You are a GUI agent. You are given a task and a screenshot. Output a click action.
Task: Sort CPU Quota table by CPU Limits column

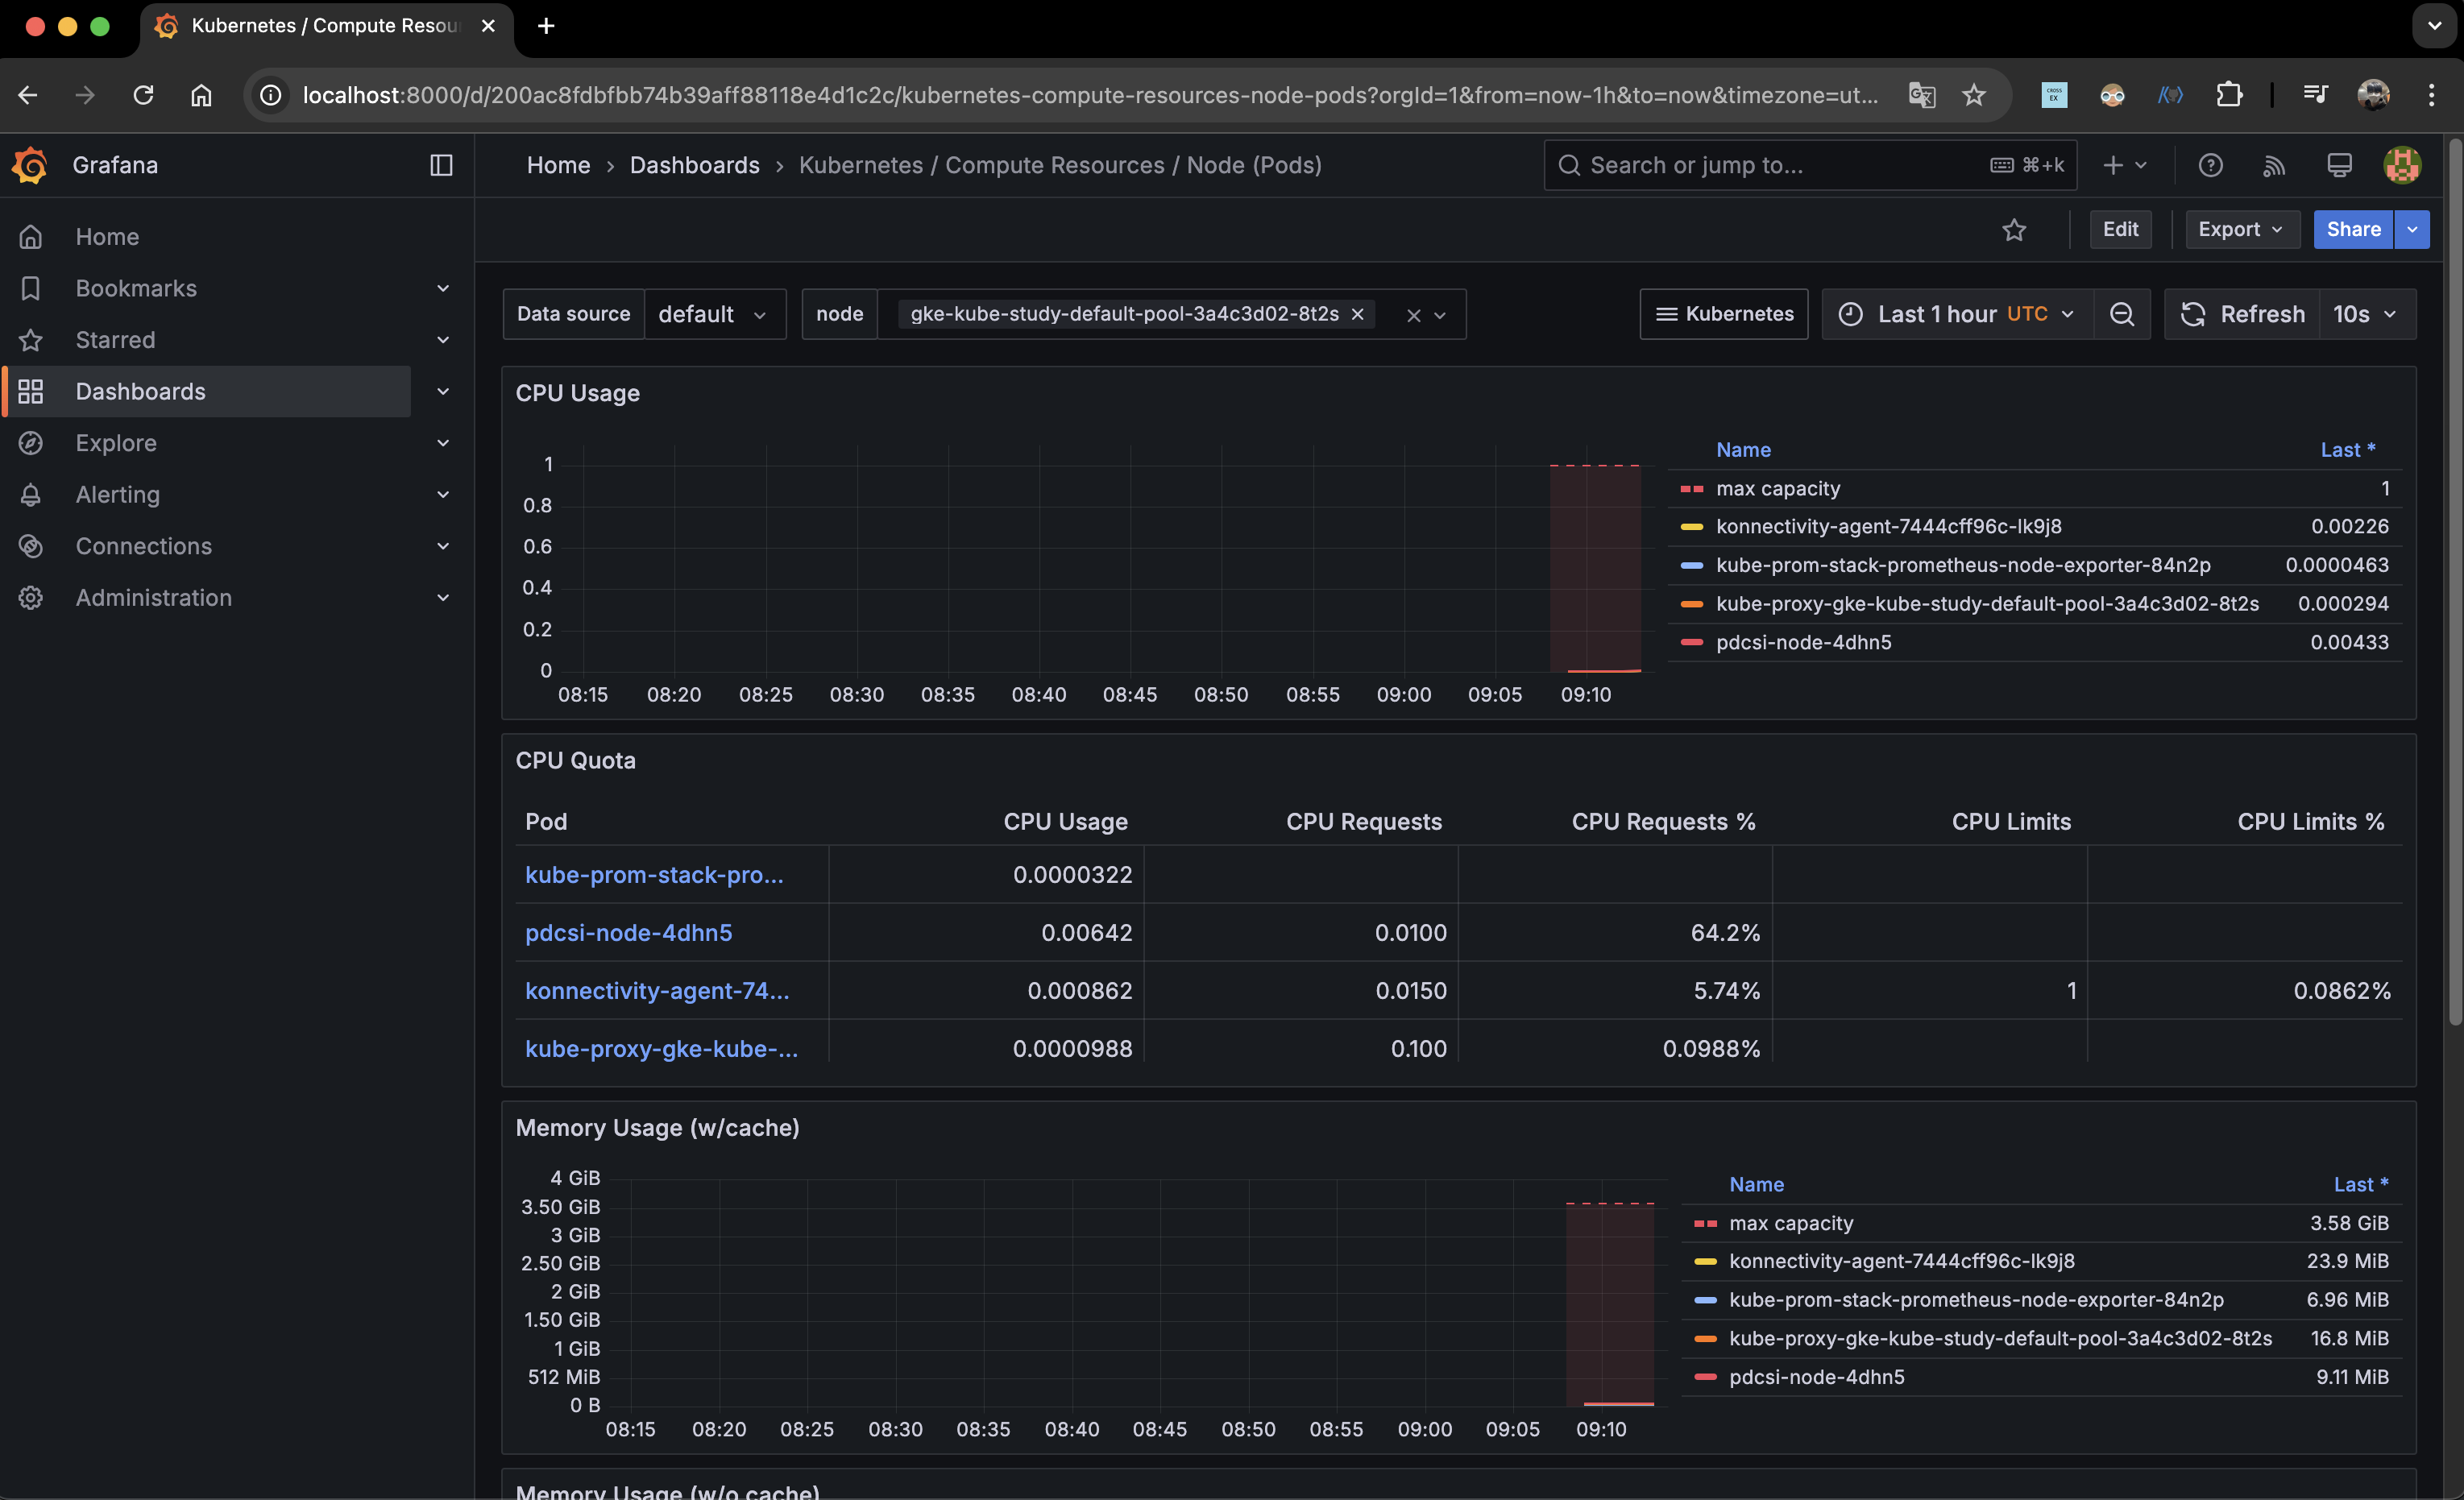click(x=2011, y=822)
